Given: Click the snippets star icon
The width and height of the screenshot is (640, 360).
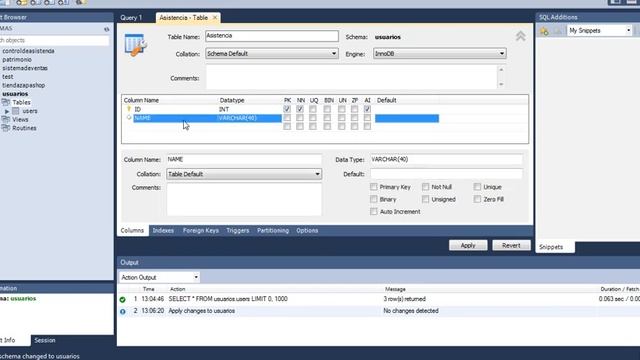Looking at the screenshot, I should tap(544, 31).
